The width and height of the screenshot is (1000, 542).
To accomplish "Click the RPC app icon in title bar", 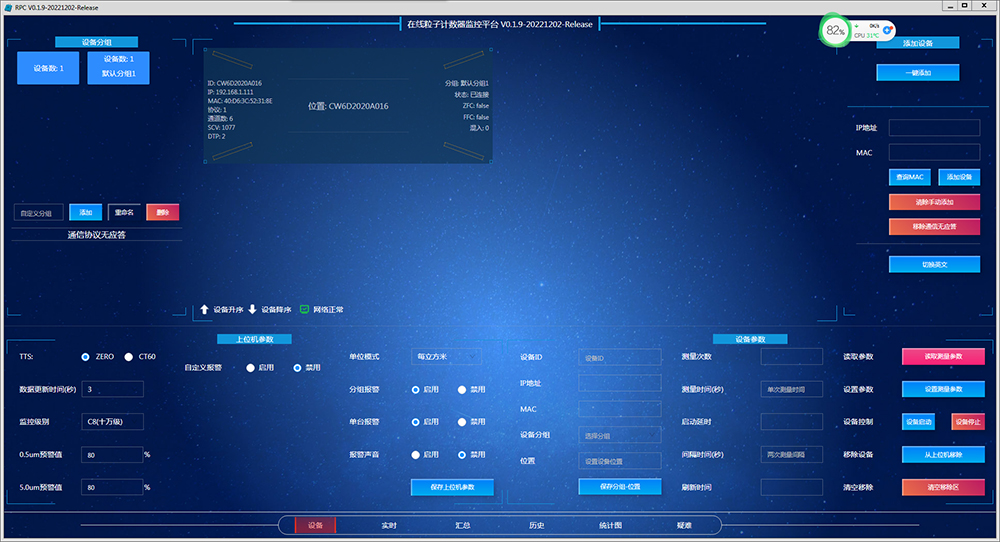I will point(7,6).
